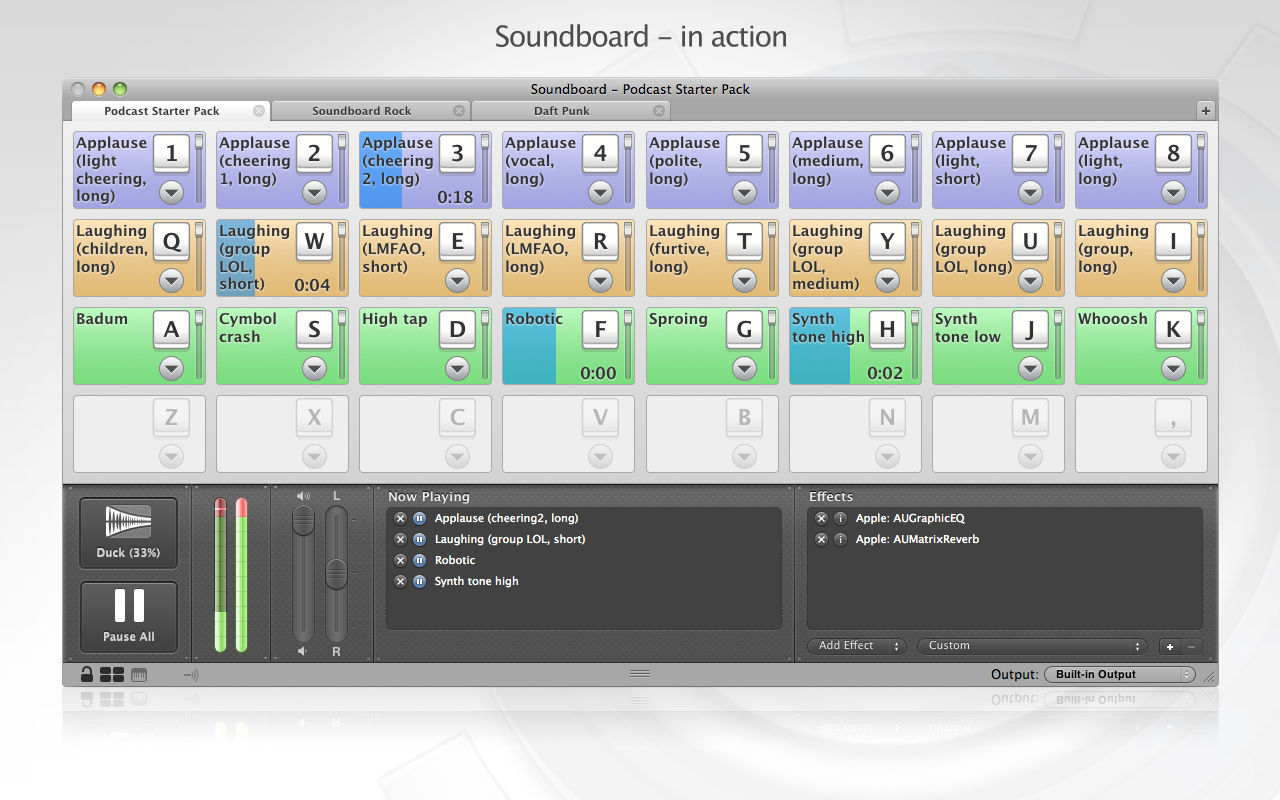Pause Applause (cheering2, long) in Now Playing
Viewport: 1280px width, 800px height.
click(420, 518)
